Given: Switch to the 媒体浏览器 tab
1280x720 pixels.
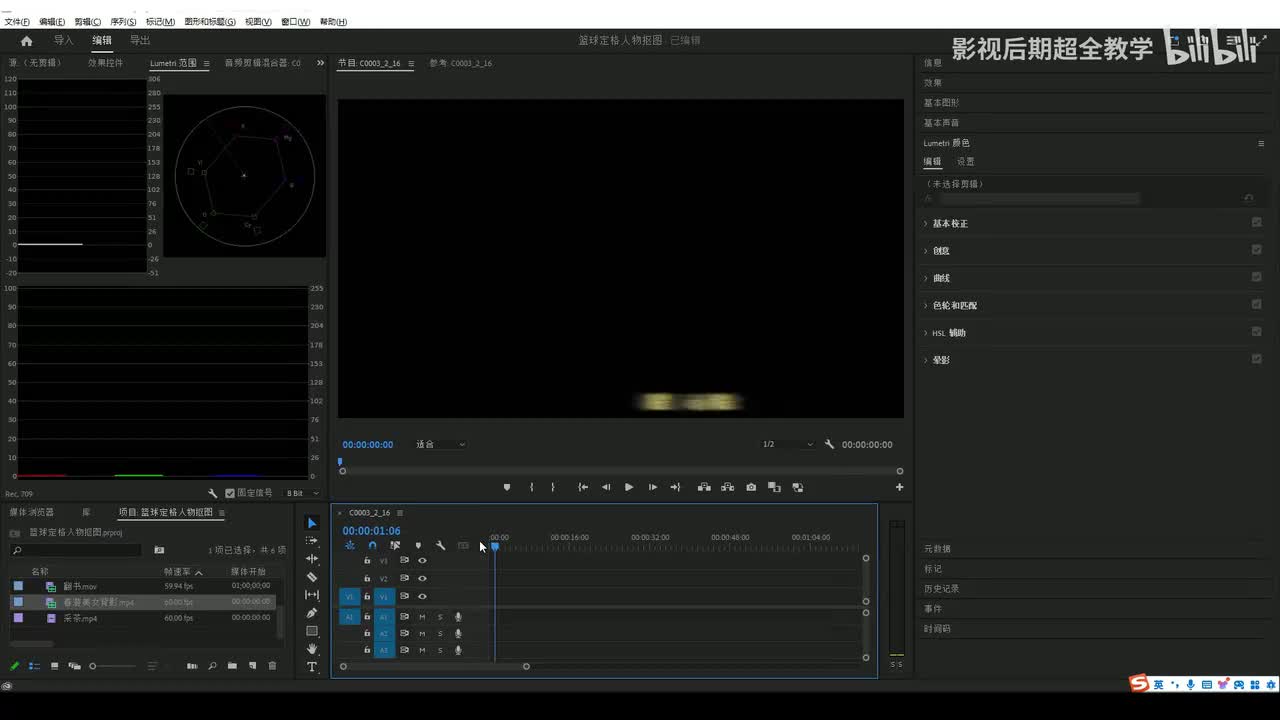Looking at the screenshot, I should tap(32, 512).
